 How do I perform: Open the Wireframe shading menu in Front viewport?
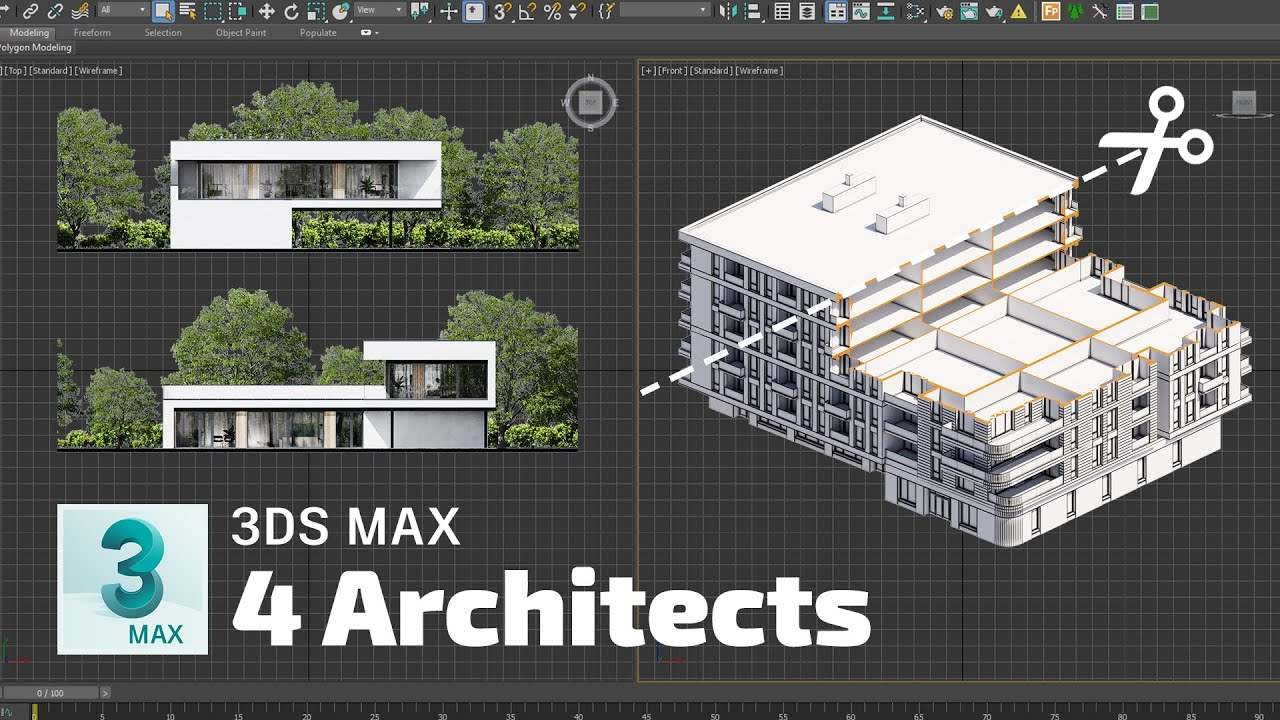click(758, 70)
